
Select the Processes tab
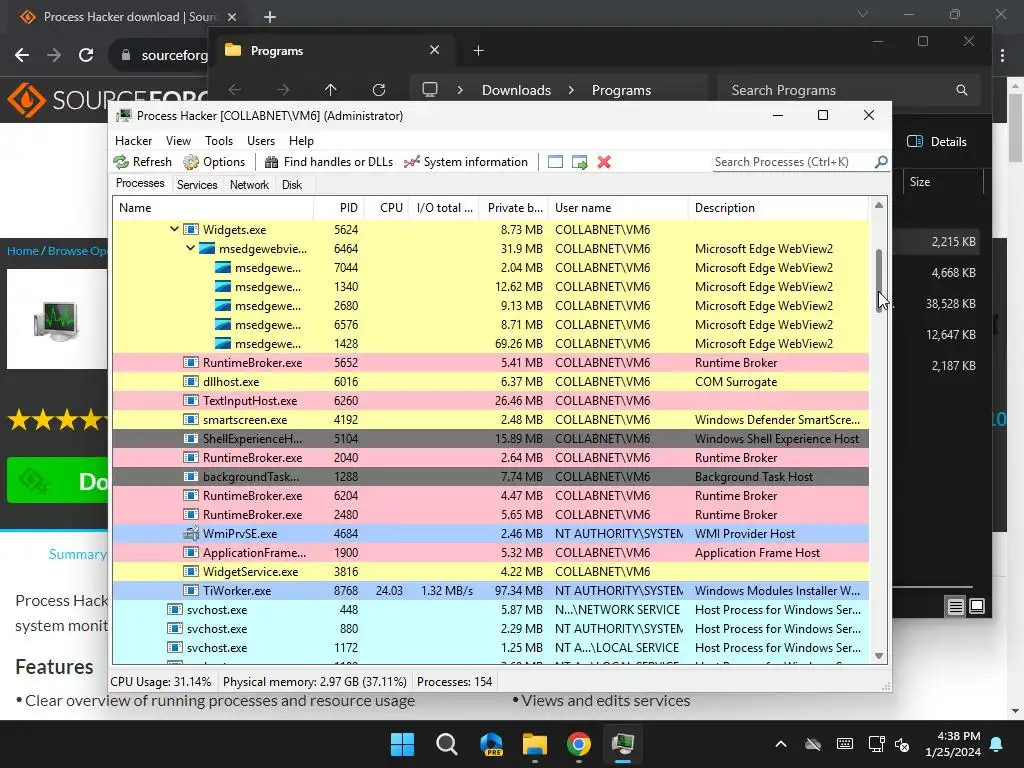tap(140, 184)
